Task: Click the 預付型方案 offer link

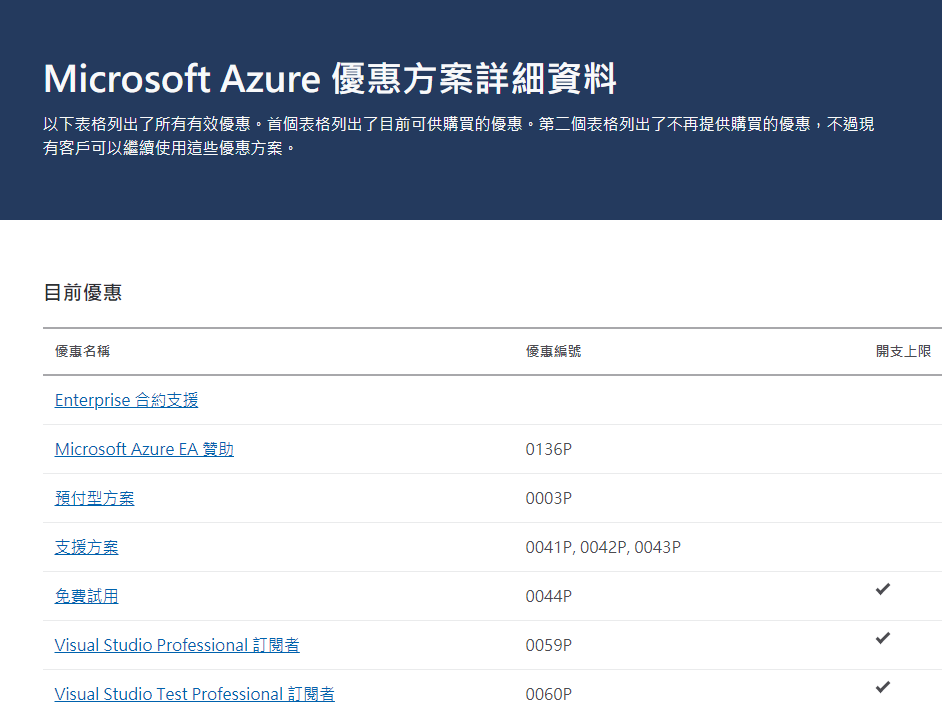Action: click(x=94, y=498)
